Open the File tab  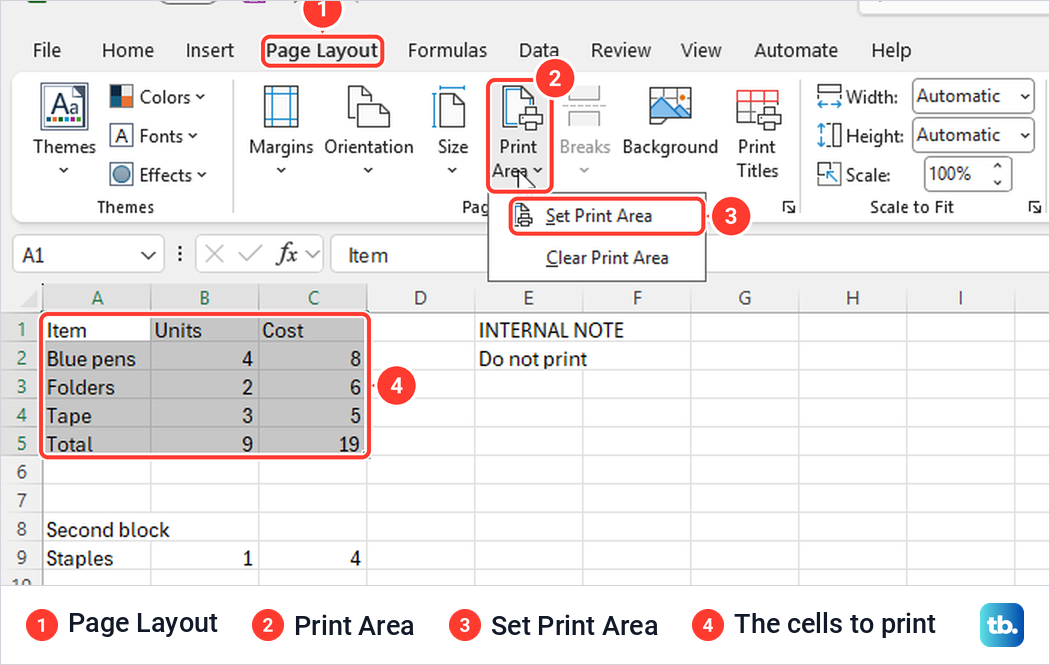47,51
